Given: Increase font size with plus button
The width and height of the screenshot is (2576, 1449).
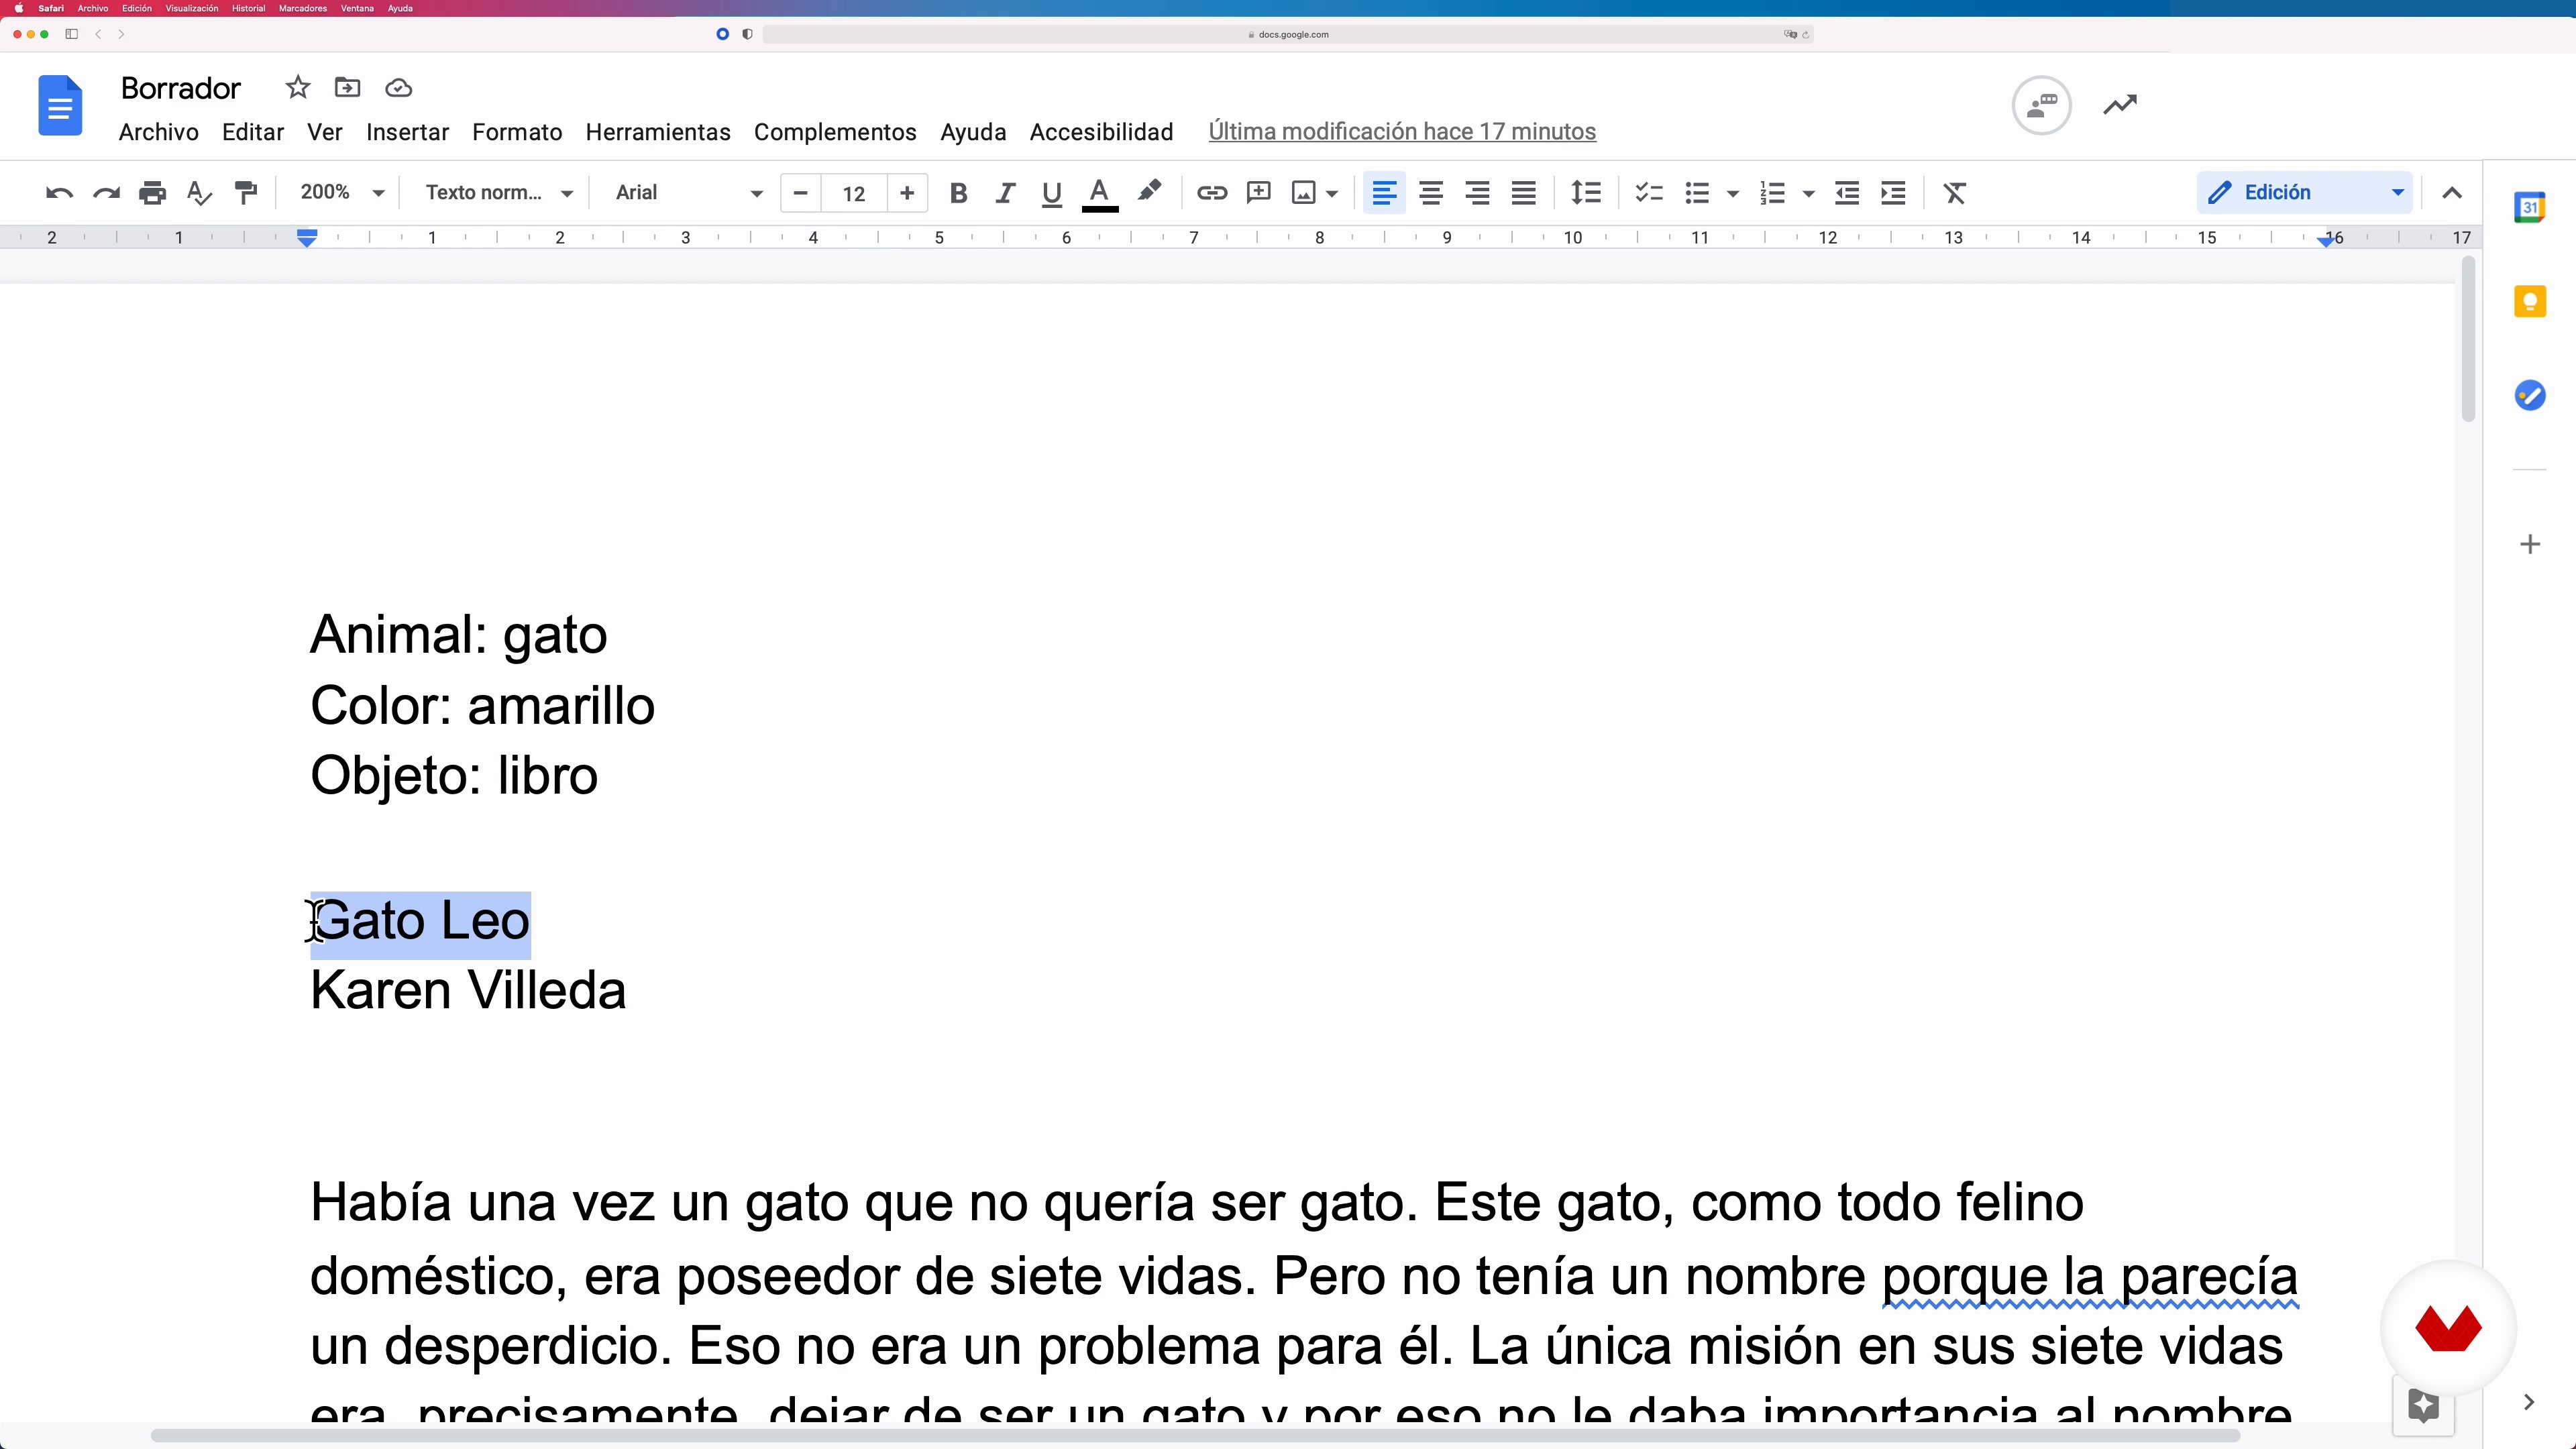Looking at the screenshot, I should pyautogui.click(x=907, y=193).
